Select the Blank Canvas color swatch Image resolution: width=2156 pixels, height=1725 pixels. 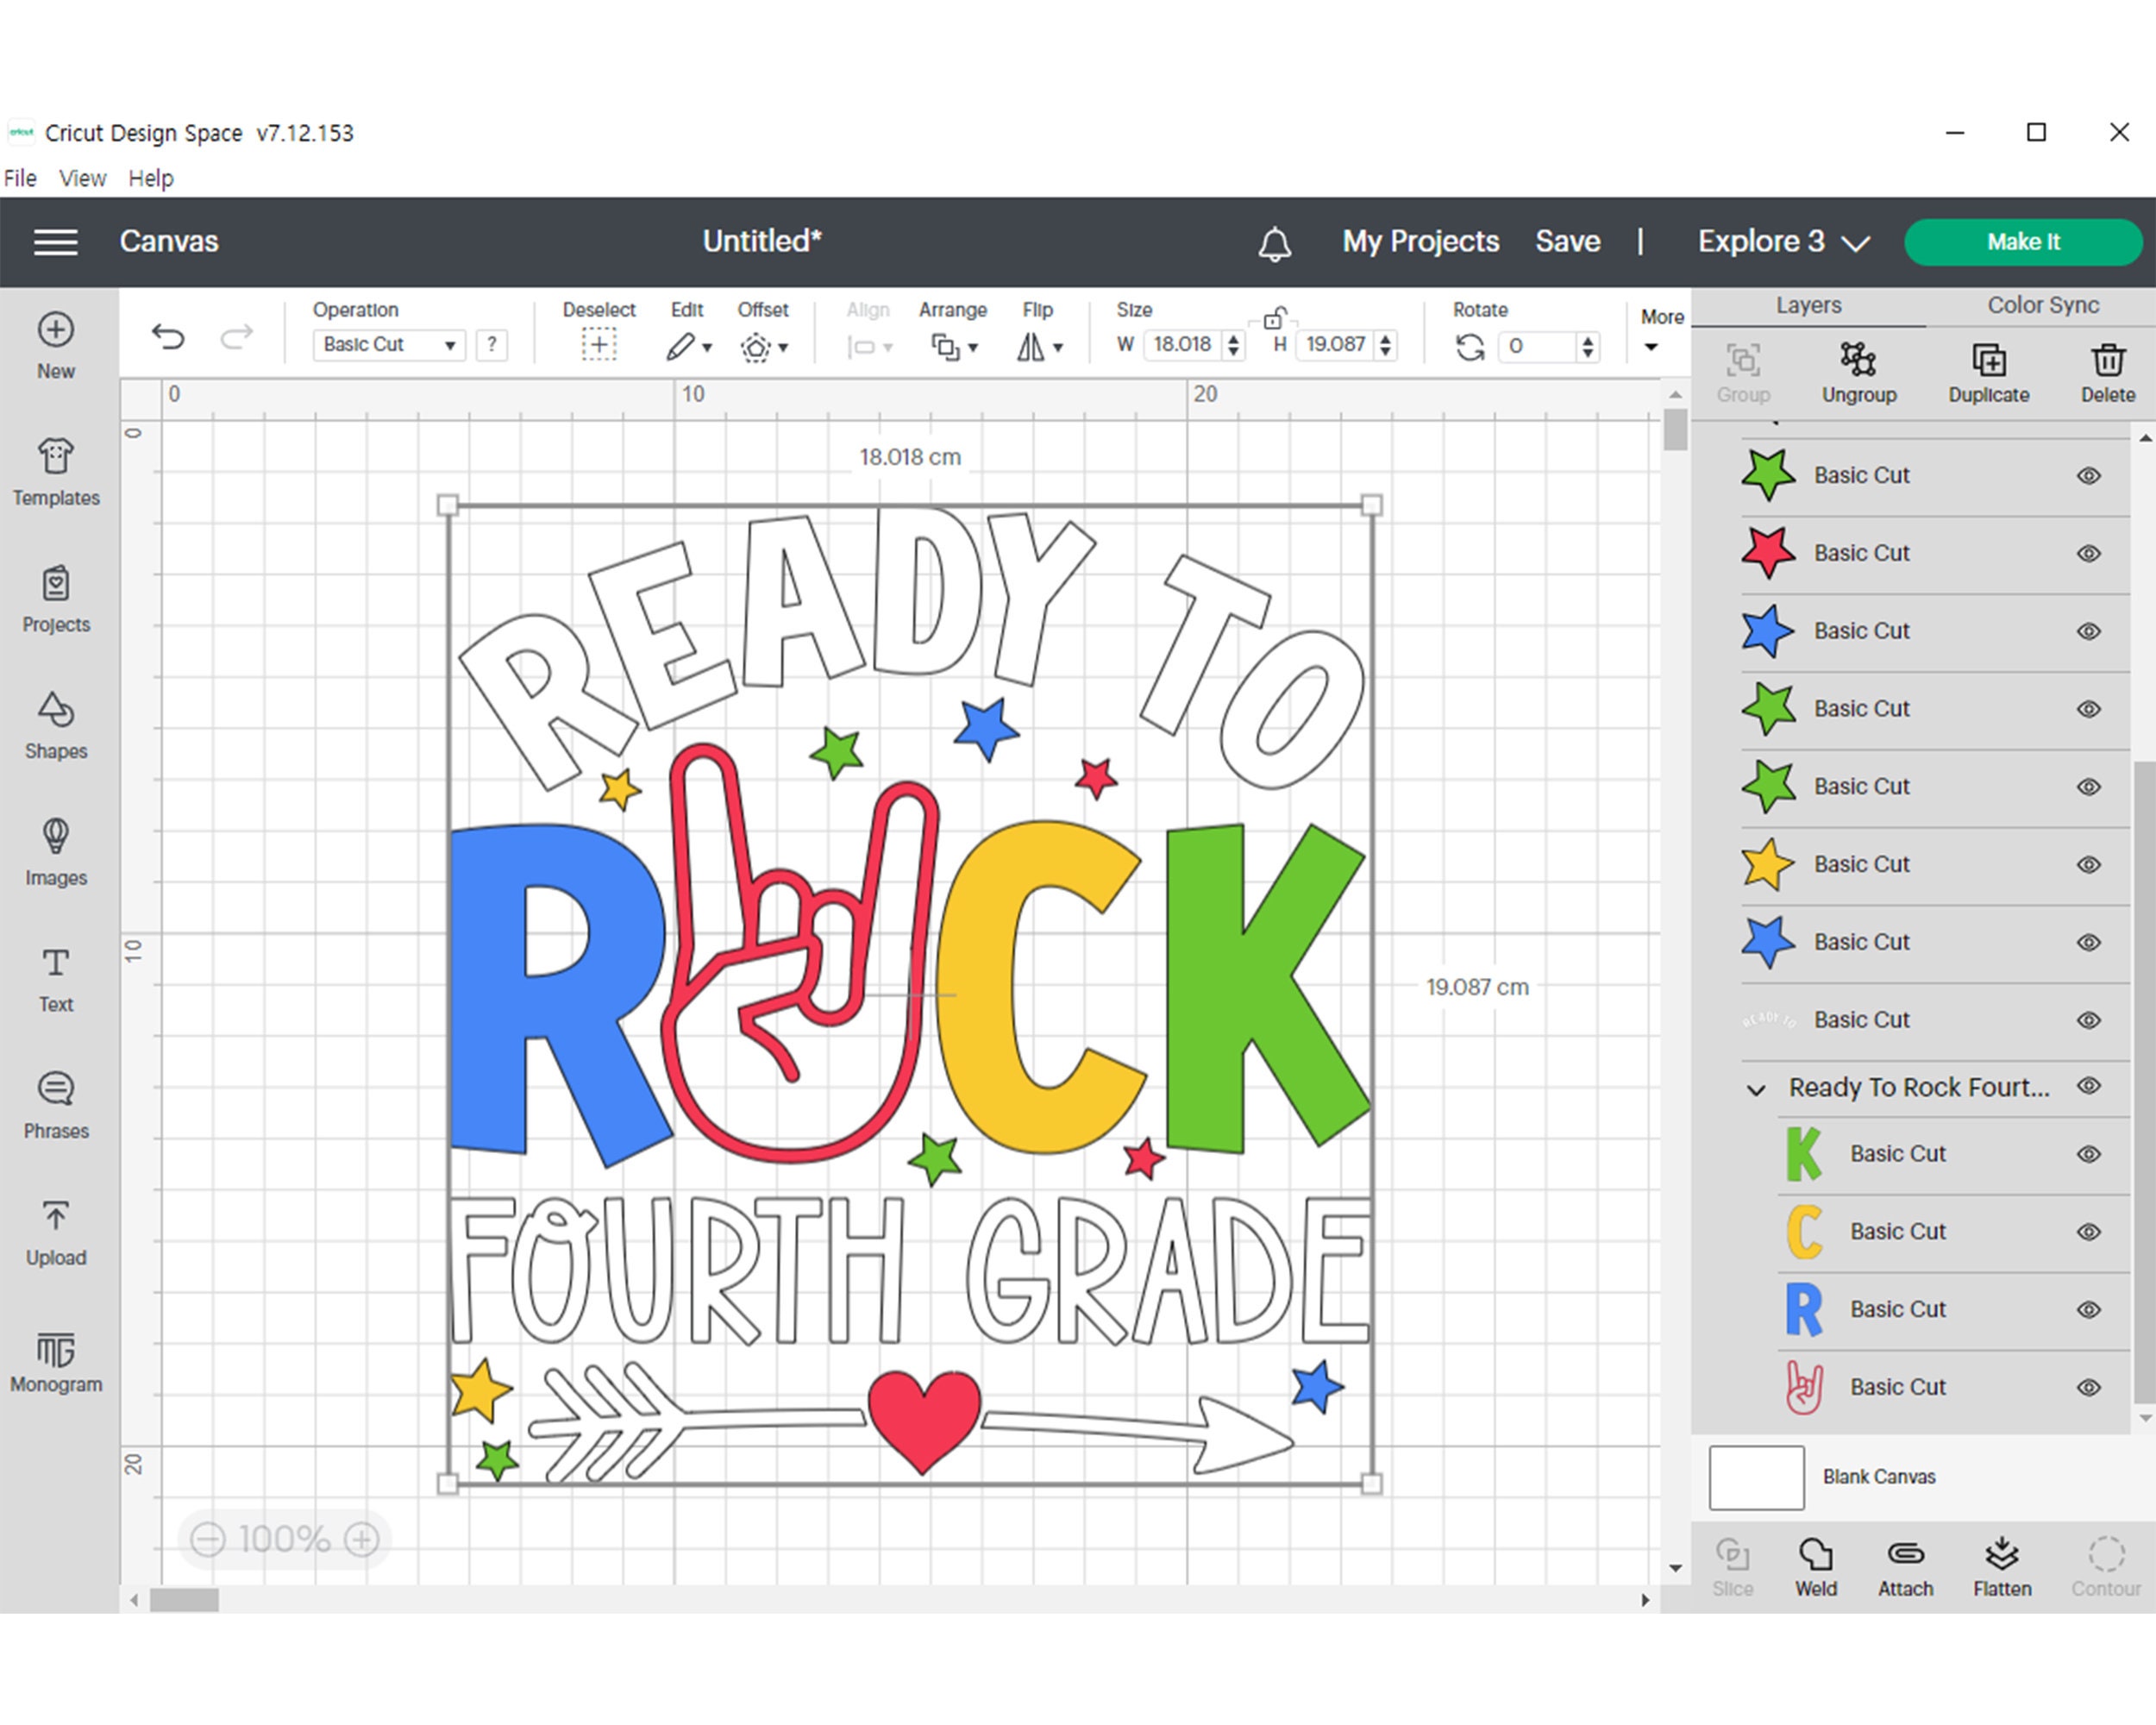tap(1756, 1477)
